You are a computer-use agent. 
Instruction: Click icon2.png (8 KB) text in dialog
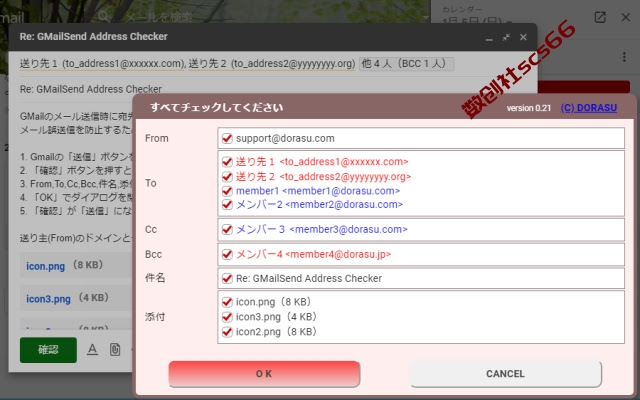276,332
